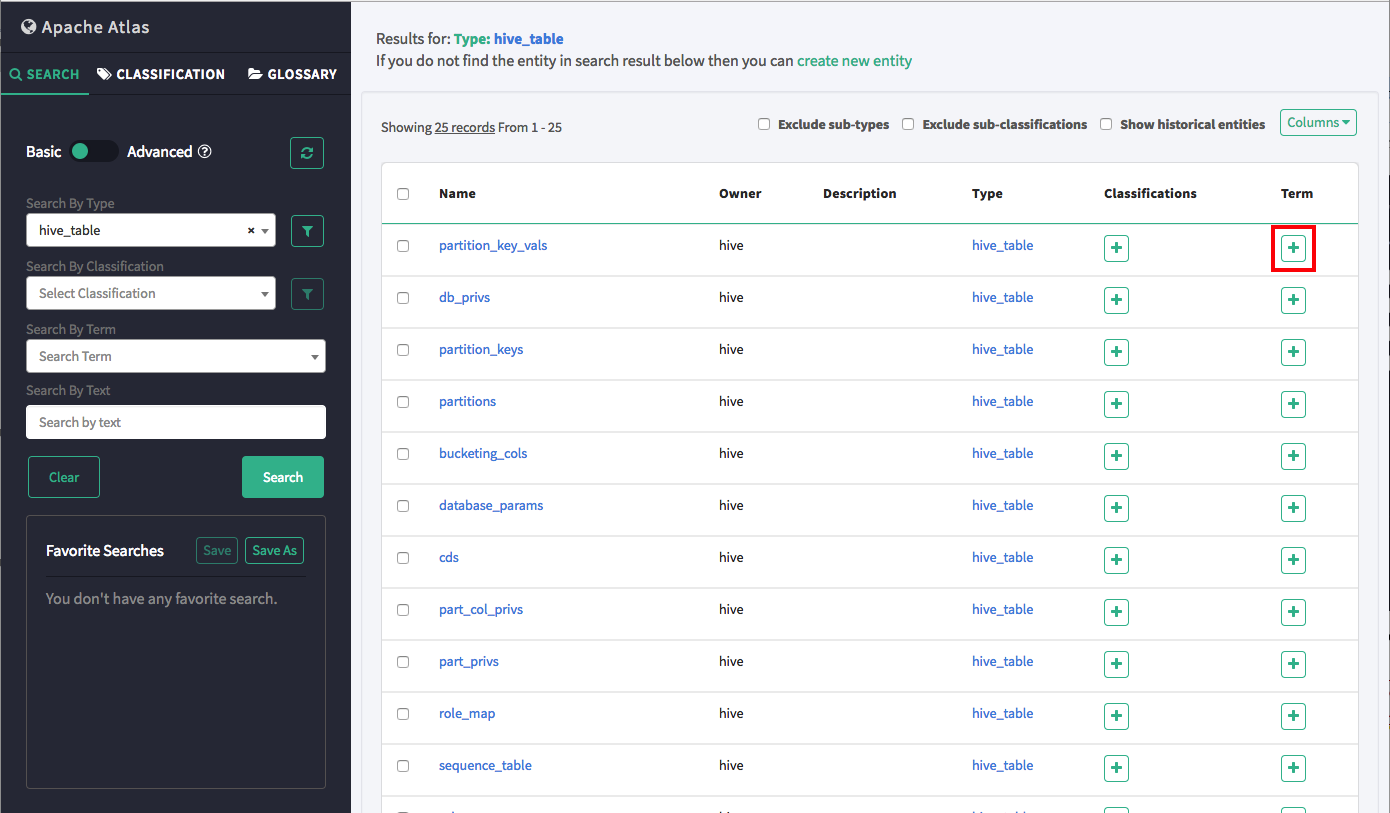Tick the select-all header checkbox
The height and width of the screenshot is (813, 1390).
403,194
